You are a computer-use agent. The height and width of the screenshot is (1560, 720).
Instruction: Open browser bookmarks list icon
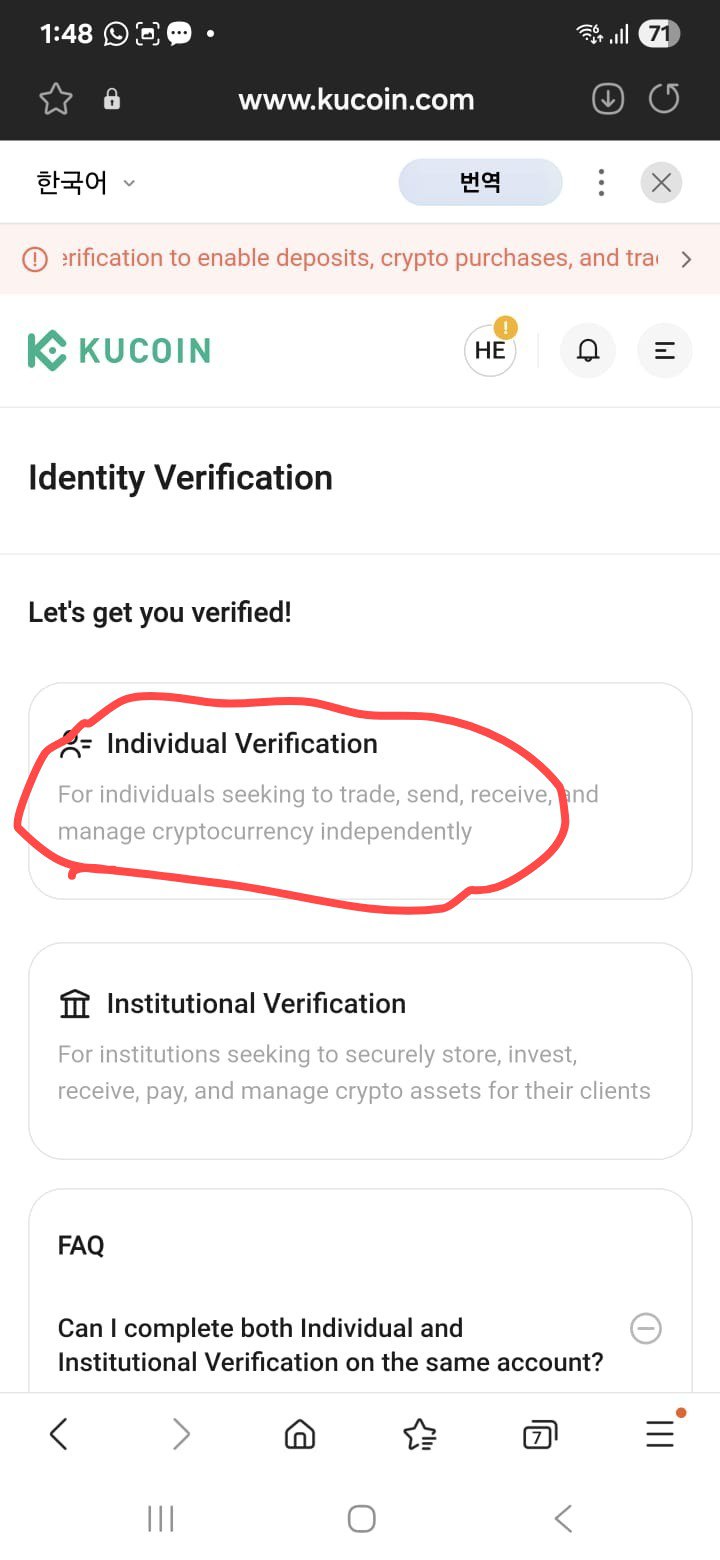[420, 1435]
